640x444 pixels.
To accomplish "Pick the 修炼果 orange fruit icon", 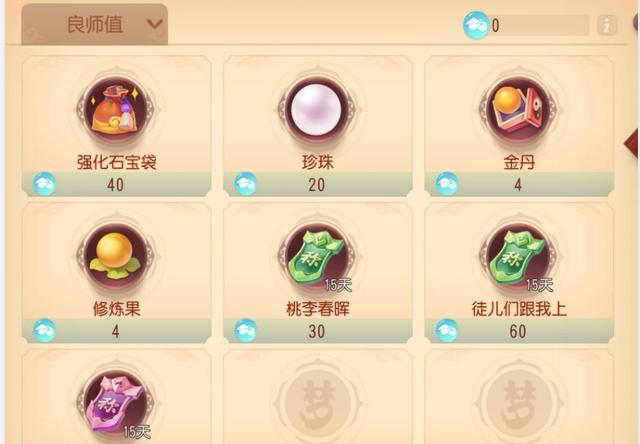I will coord(116,256).
